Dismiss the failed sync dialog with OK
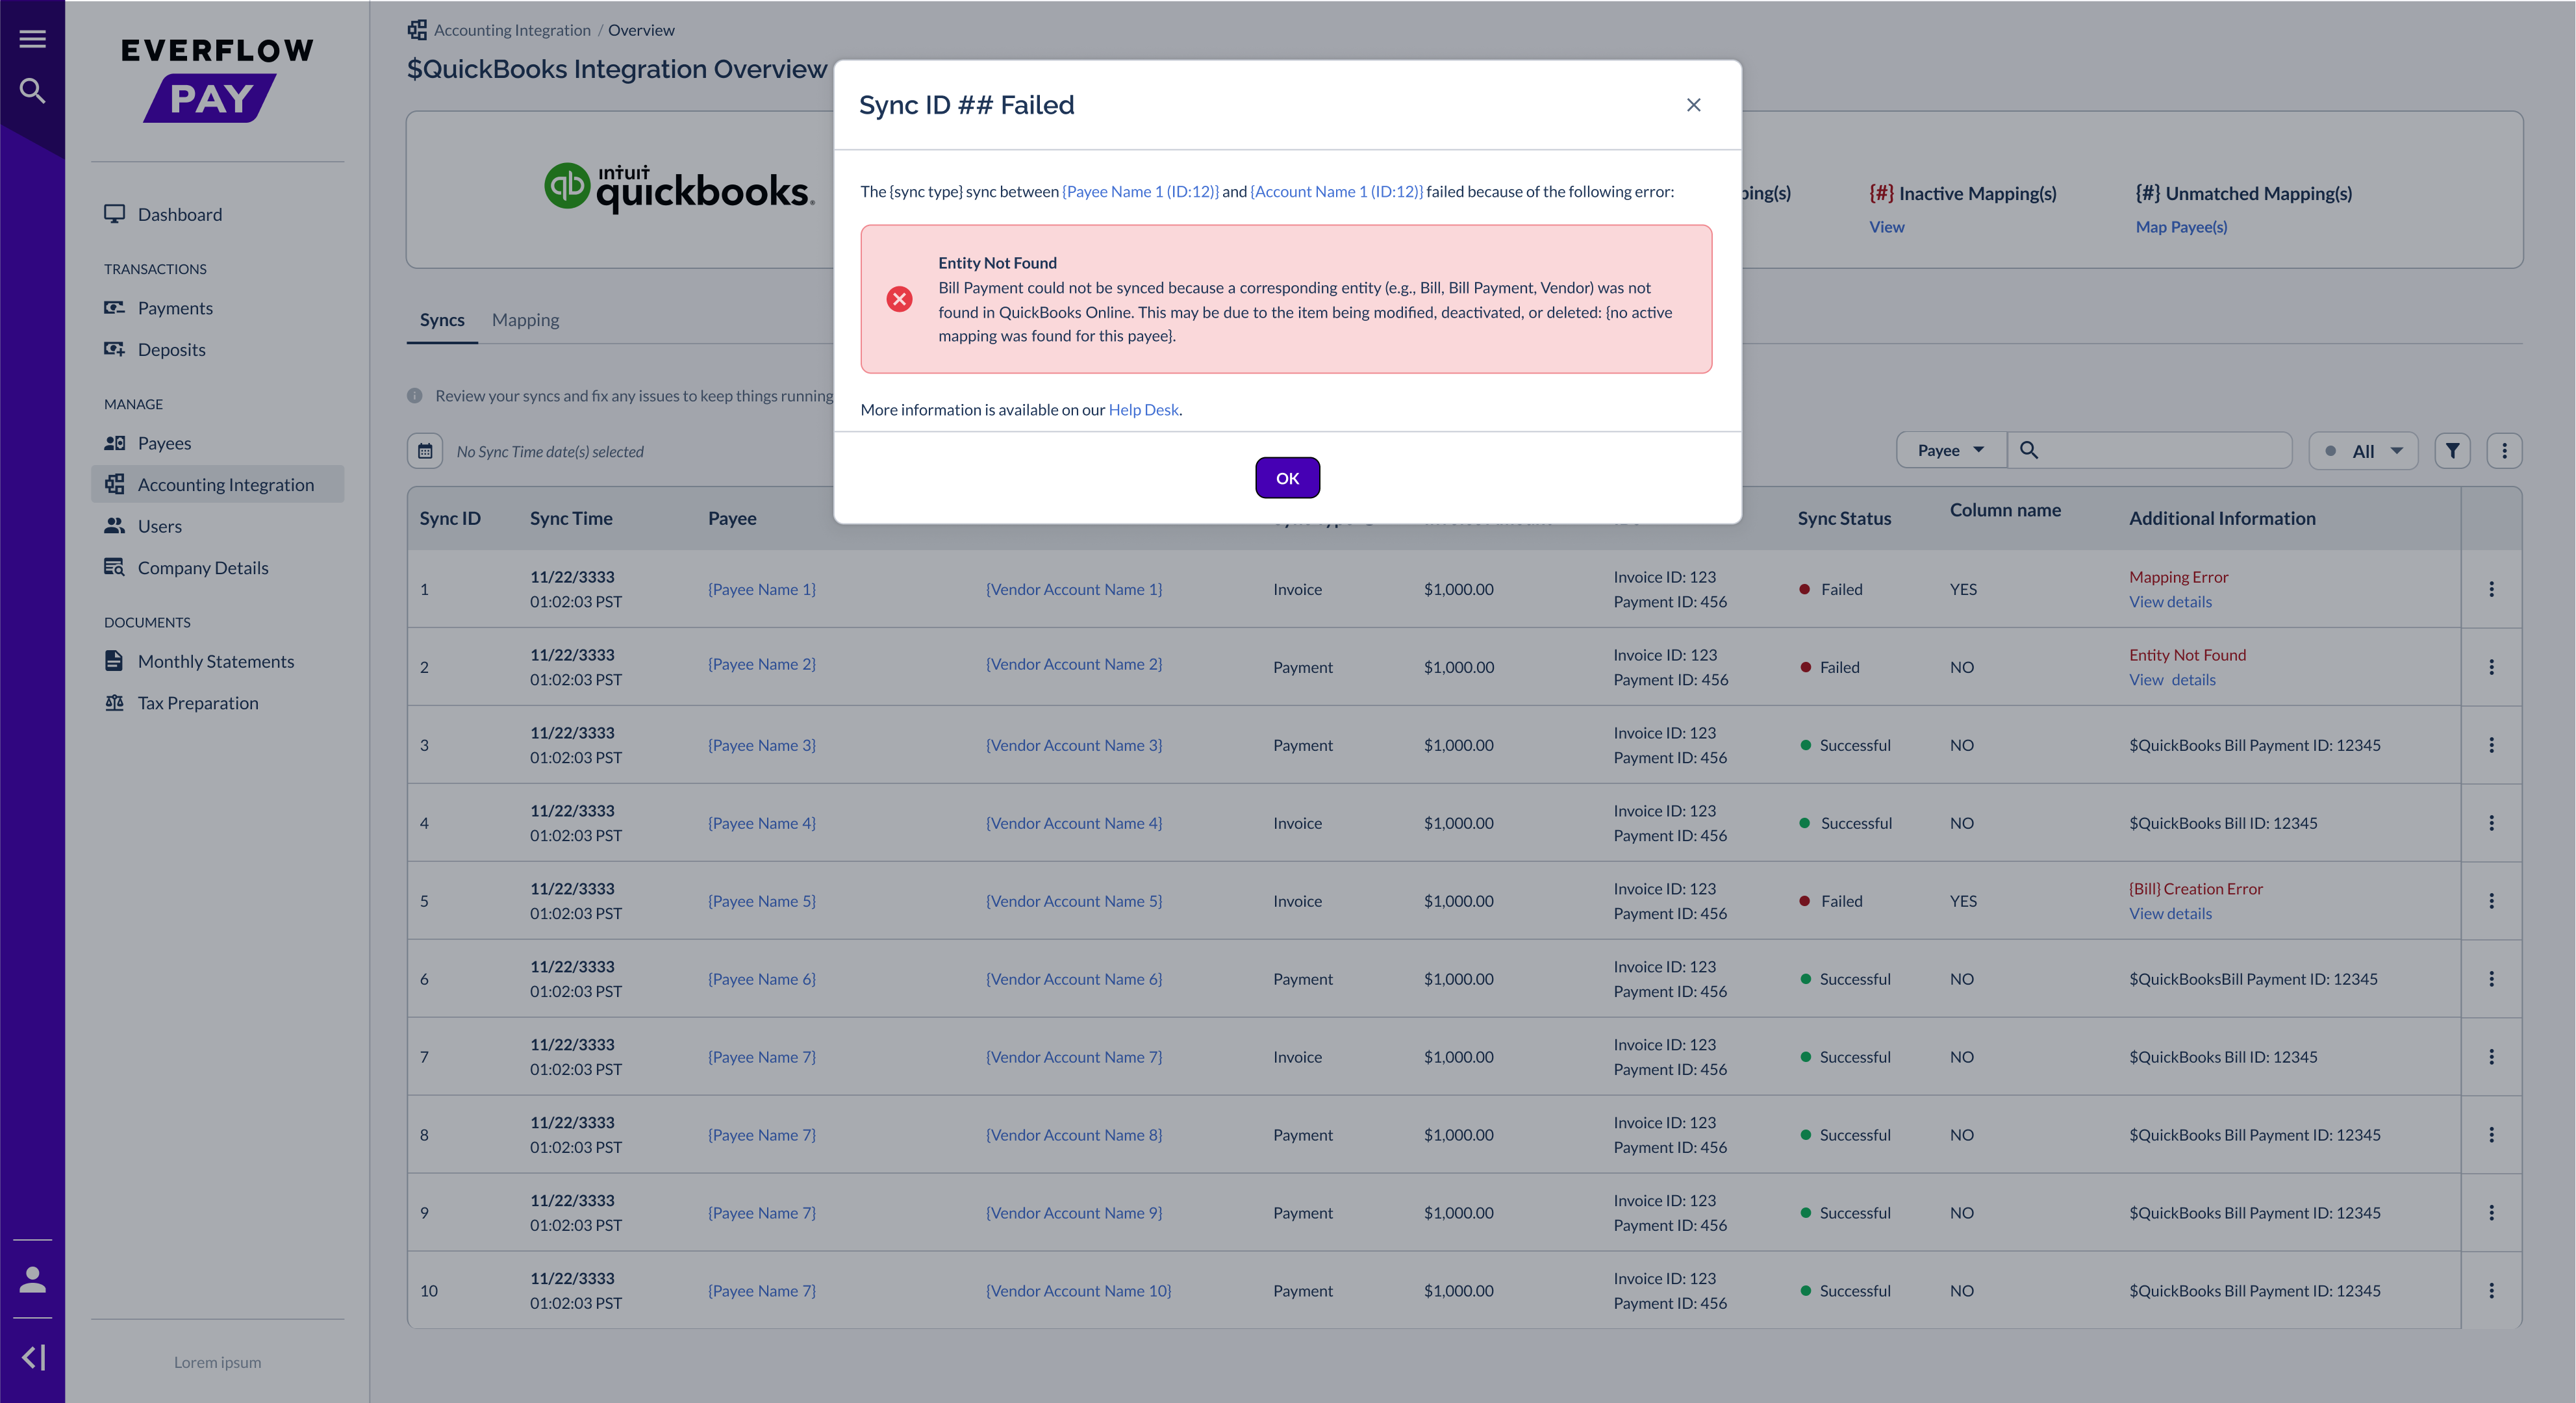Viewport: 2576px width, 1403px height. tap(1287, 477)
